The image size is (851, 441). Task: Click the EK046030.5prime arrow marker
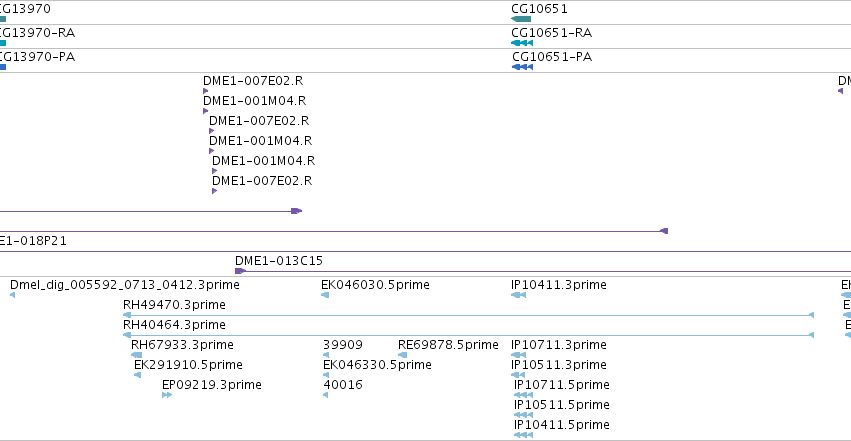tap(325, 295)
